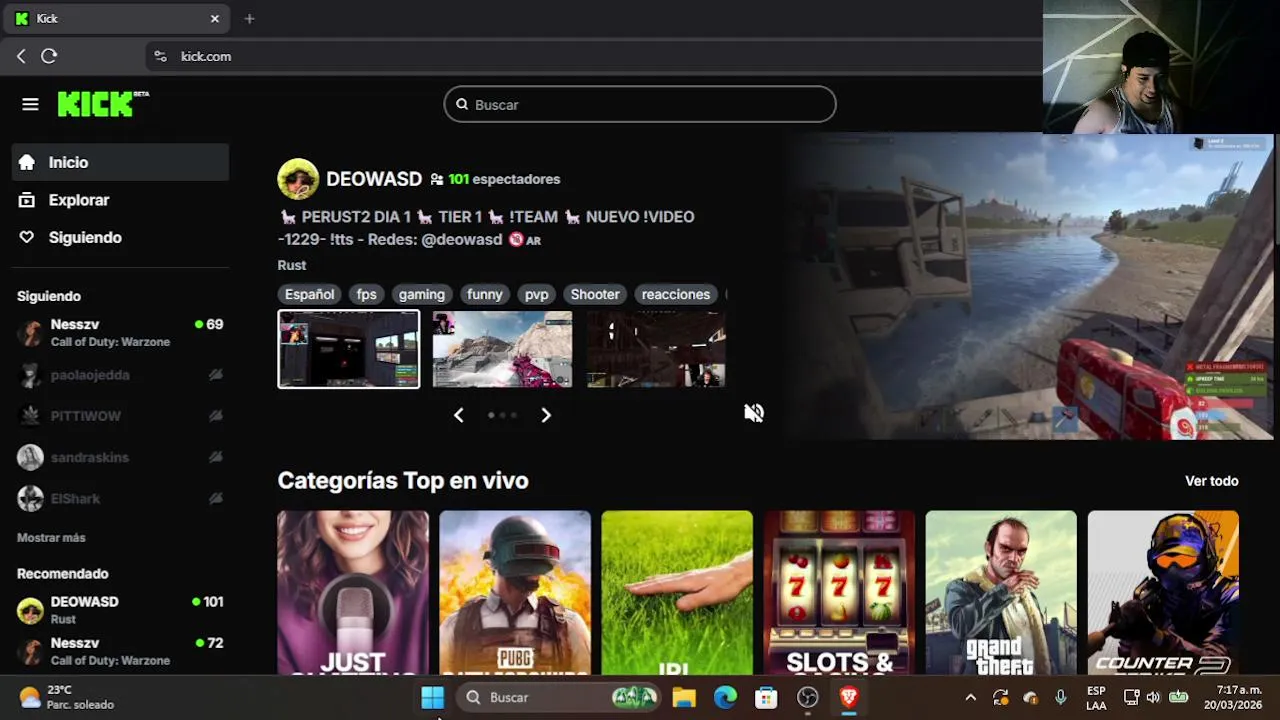Open Siguiendo in sidebar menu
The image size is (1280, 720).
point(120,237)
